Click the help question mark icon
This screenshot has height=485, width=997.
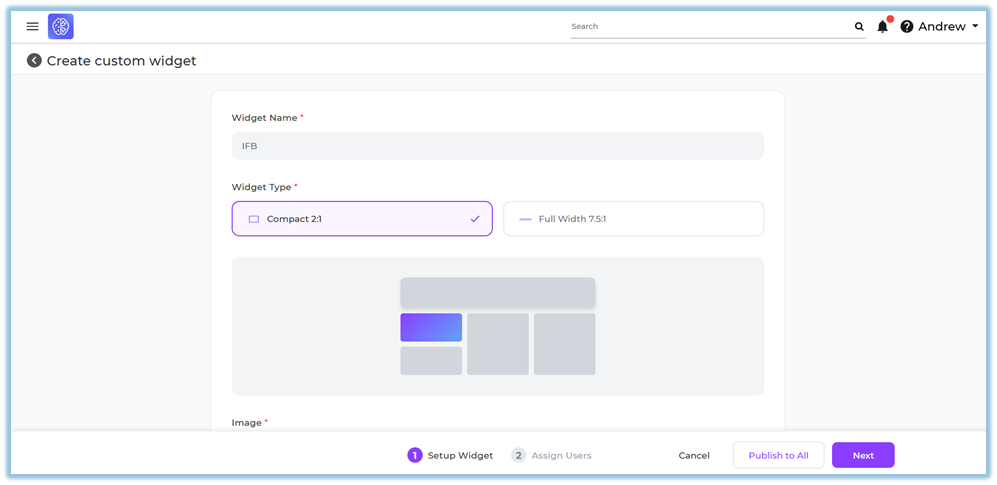click(x=907, y=27)
